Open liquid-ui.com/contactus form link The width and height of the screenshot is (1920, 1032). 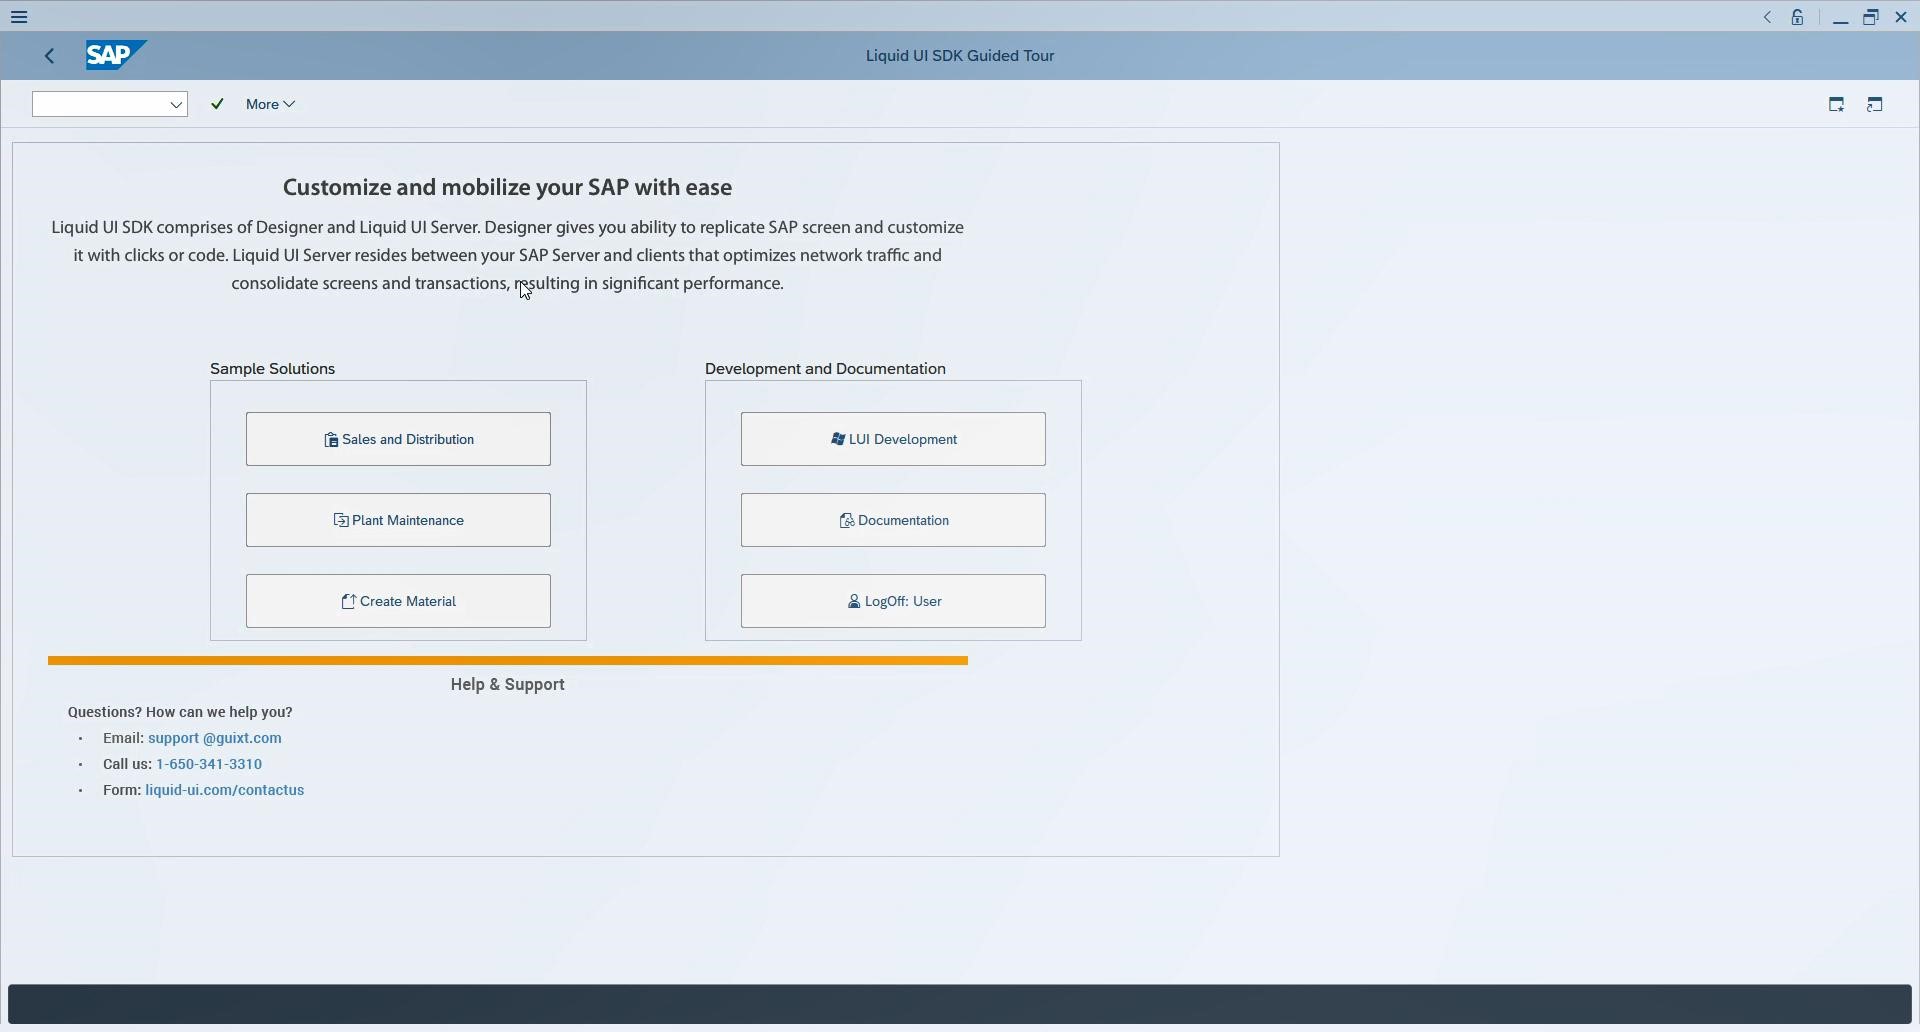[225, 790]
